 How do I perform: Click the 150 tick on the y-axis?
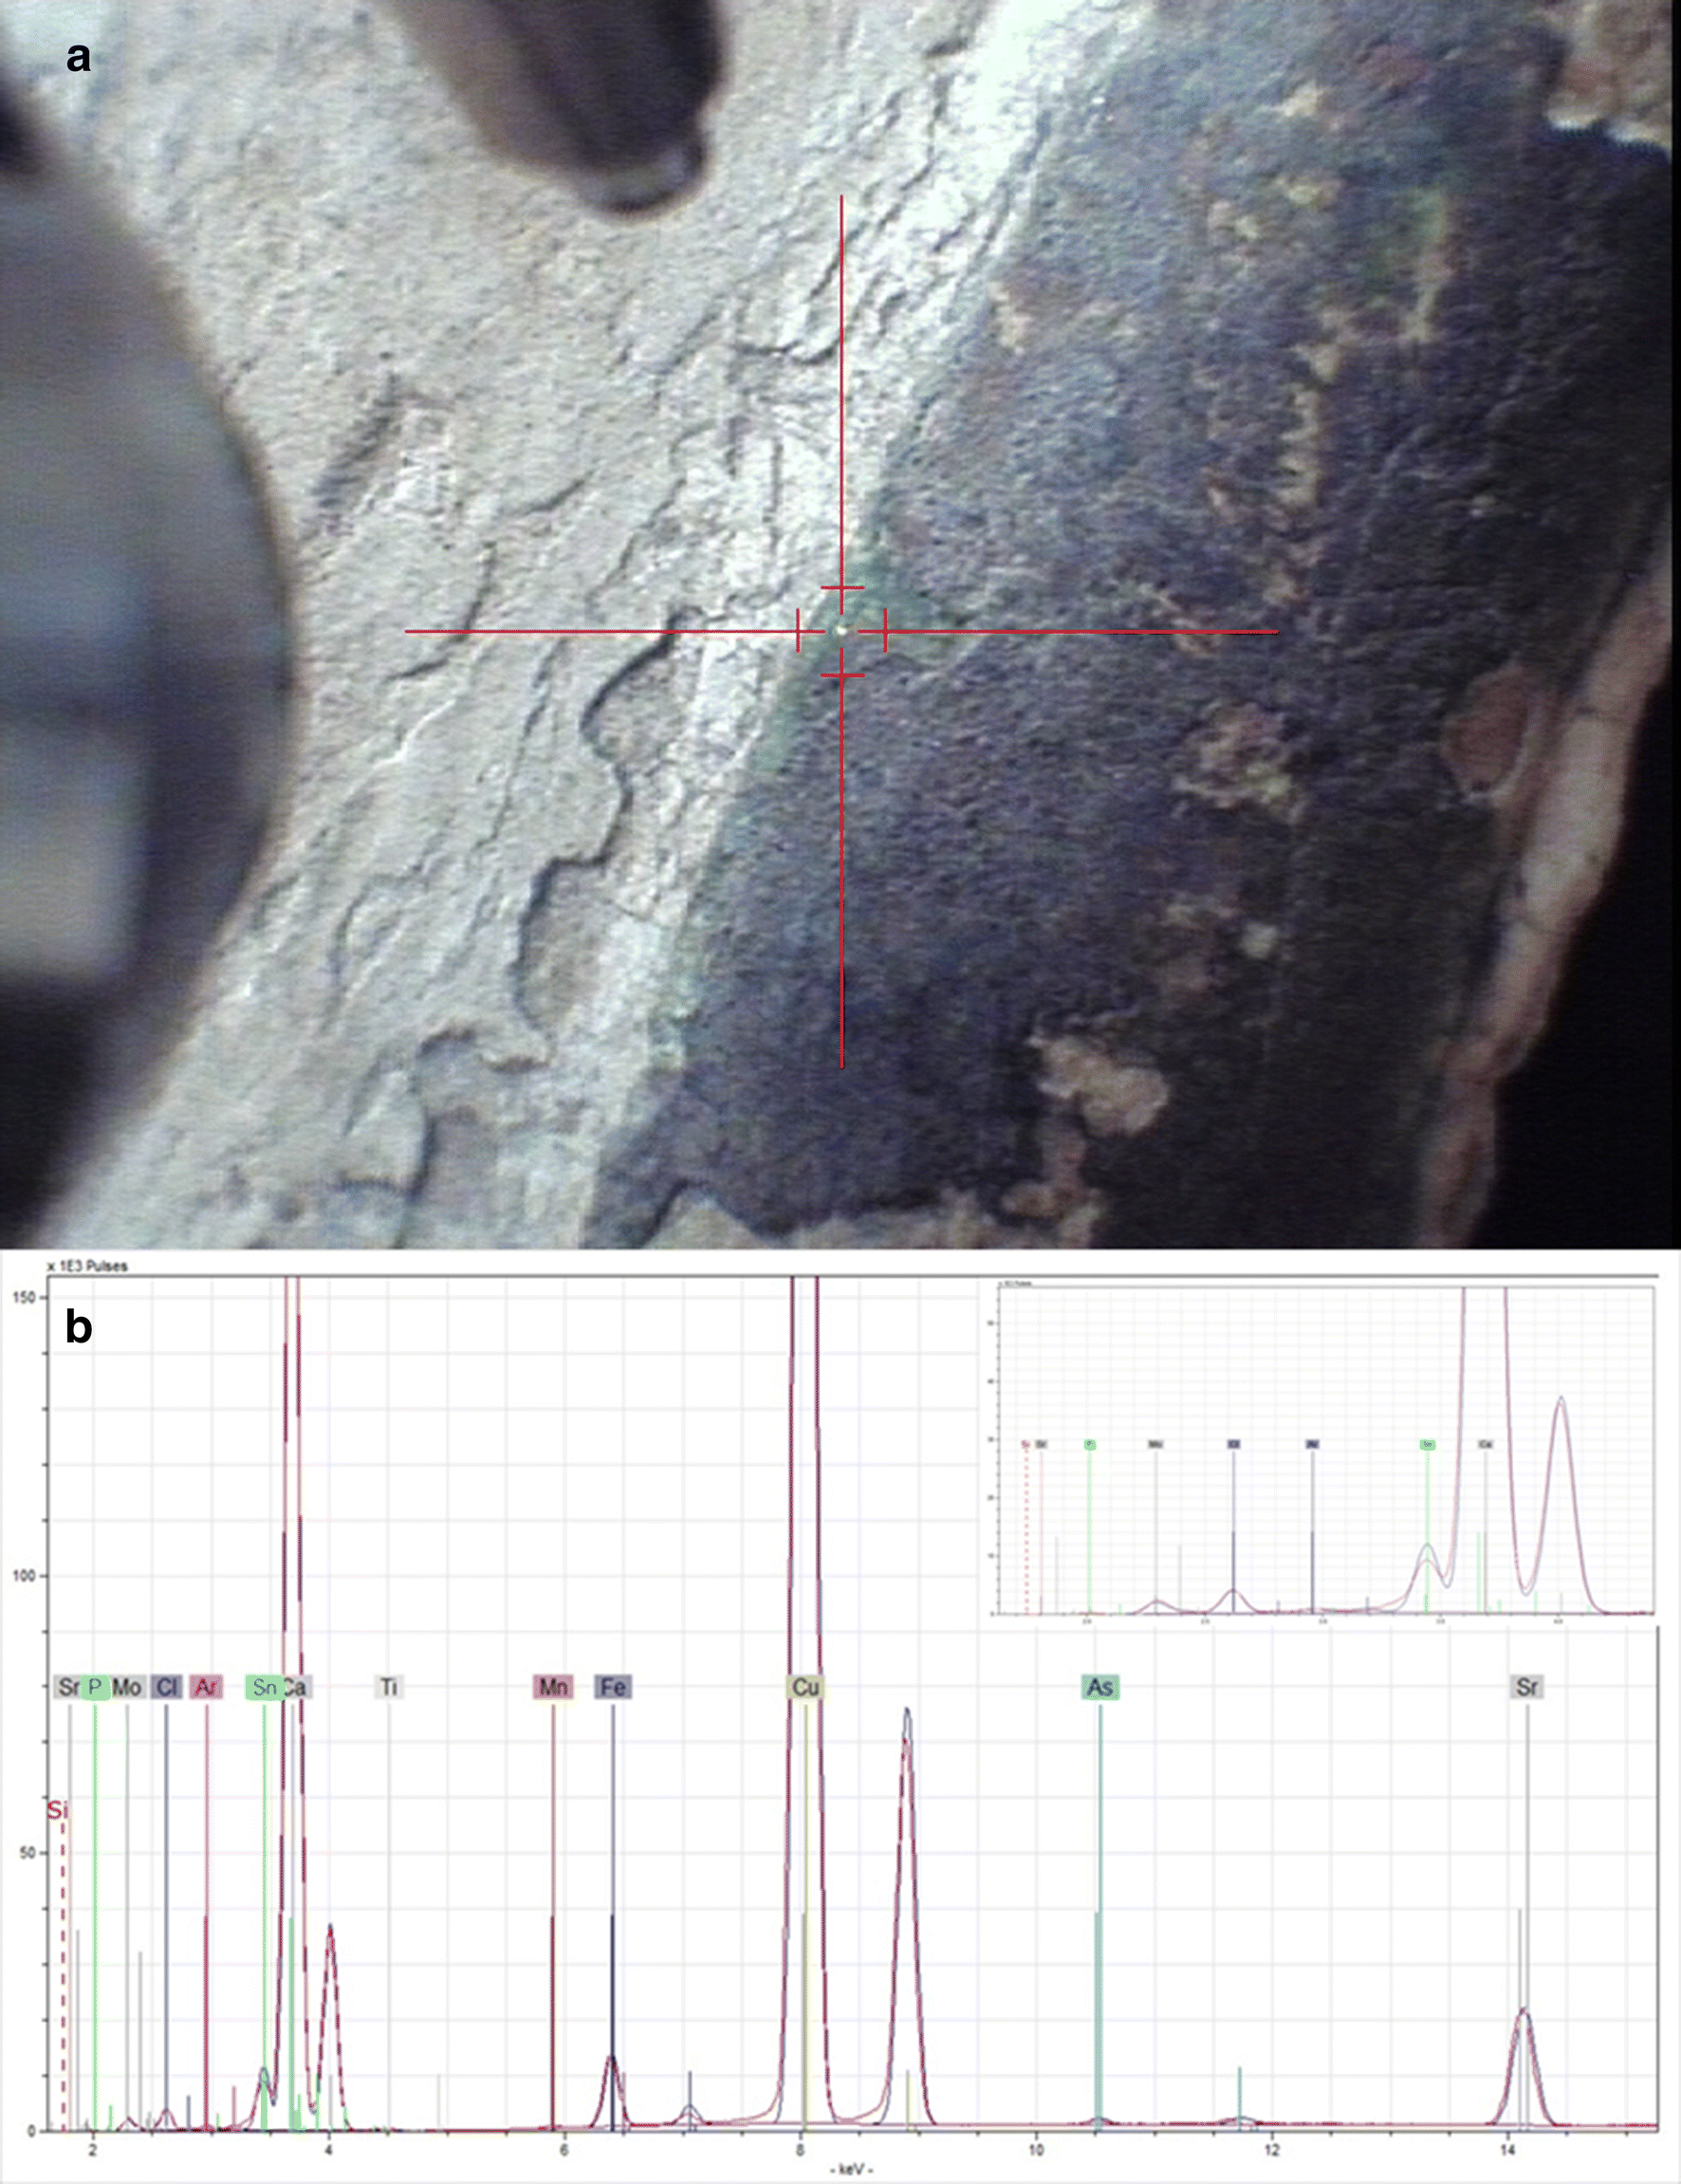pos(25,1297)
